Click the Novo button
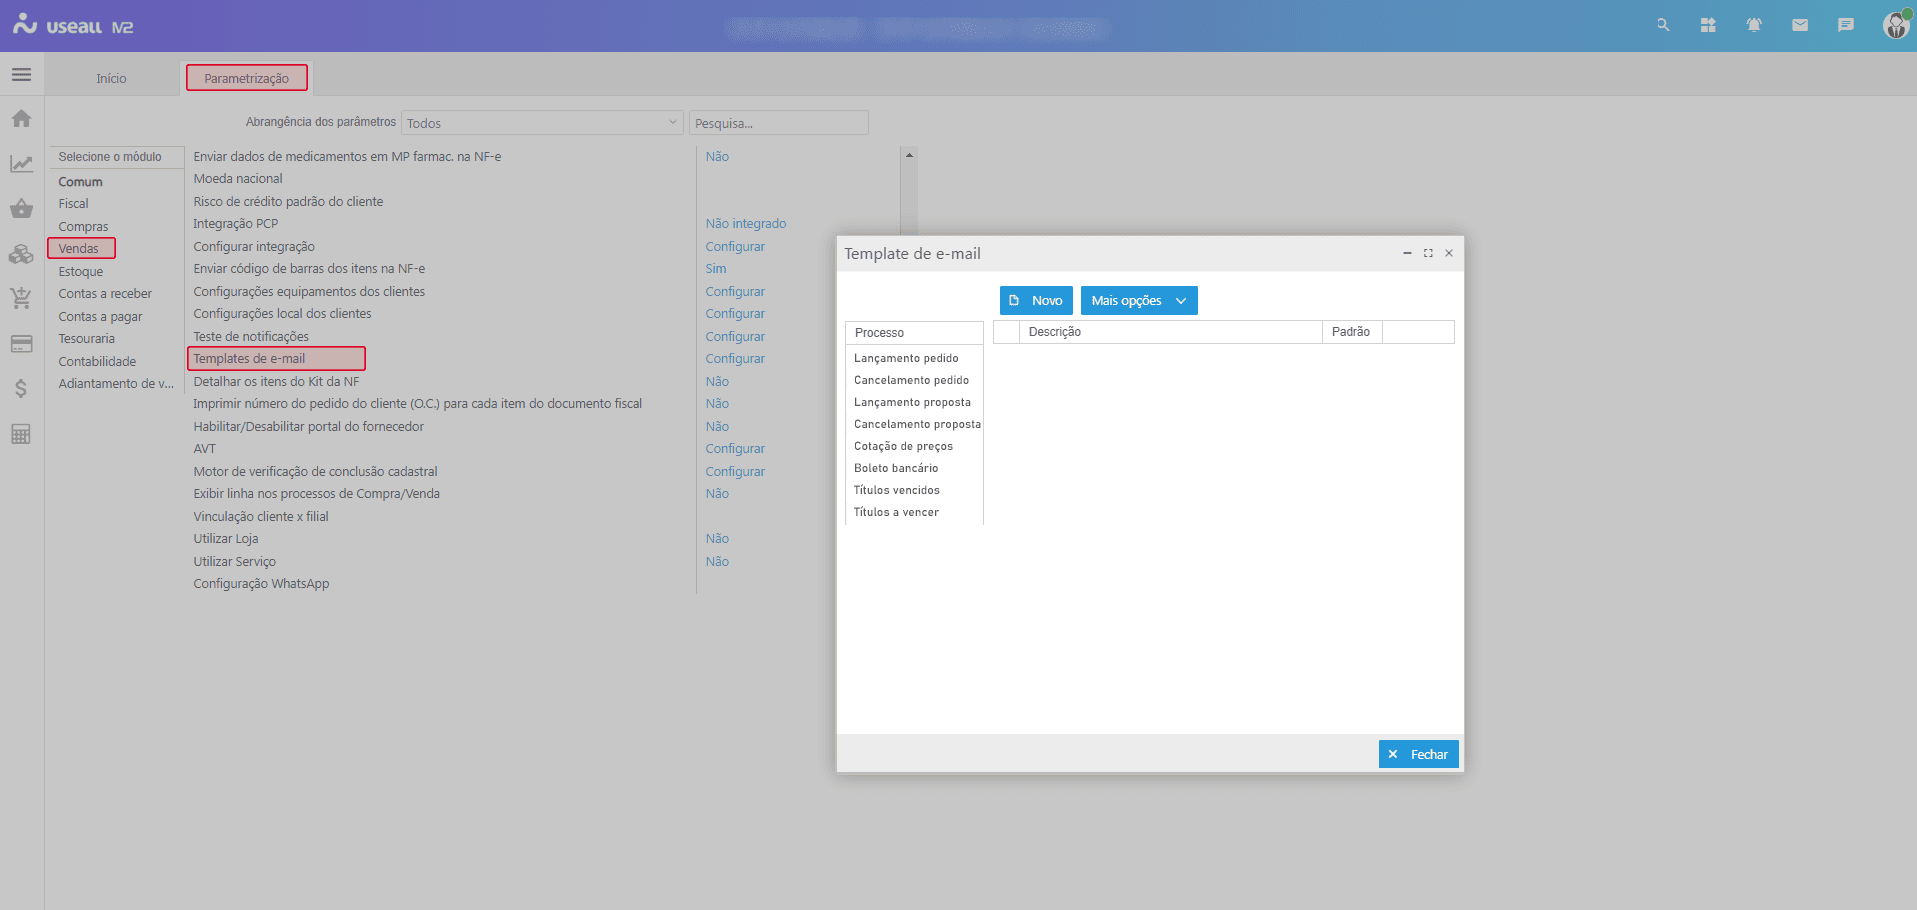This screenshot has height=910, width=1917. pos(1036,301)
